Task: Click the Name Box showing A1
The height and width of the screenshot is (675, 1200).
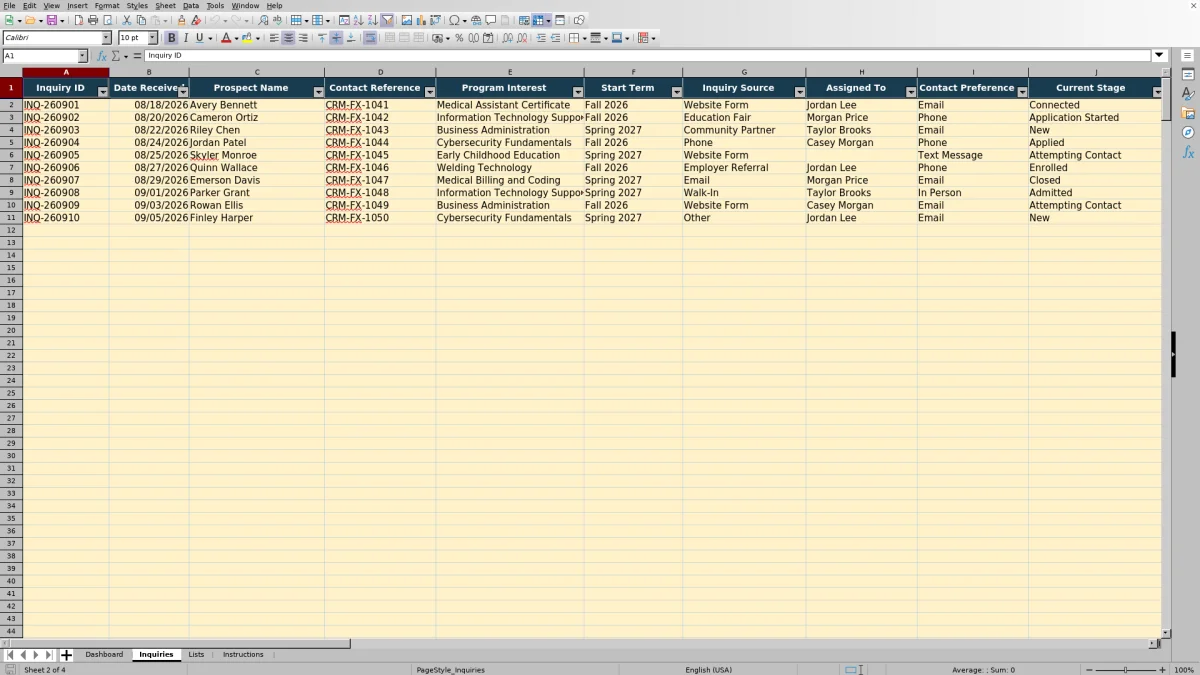Action: (x=39, y=56)
